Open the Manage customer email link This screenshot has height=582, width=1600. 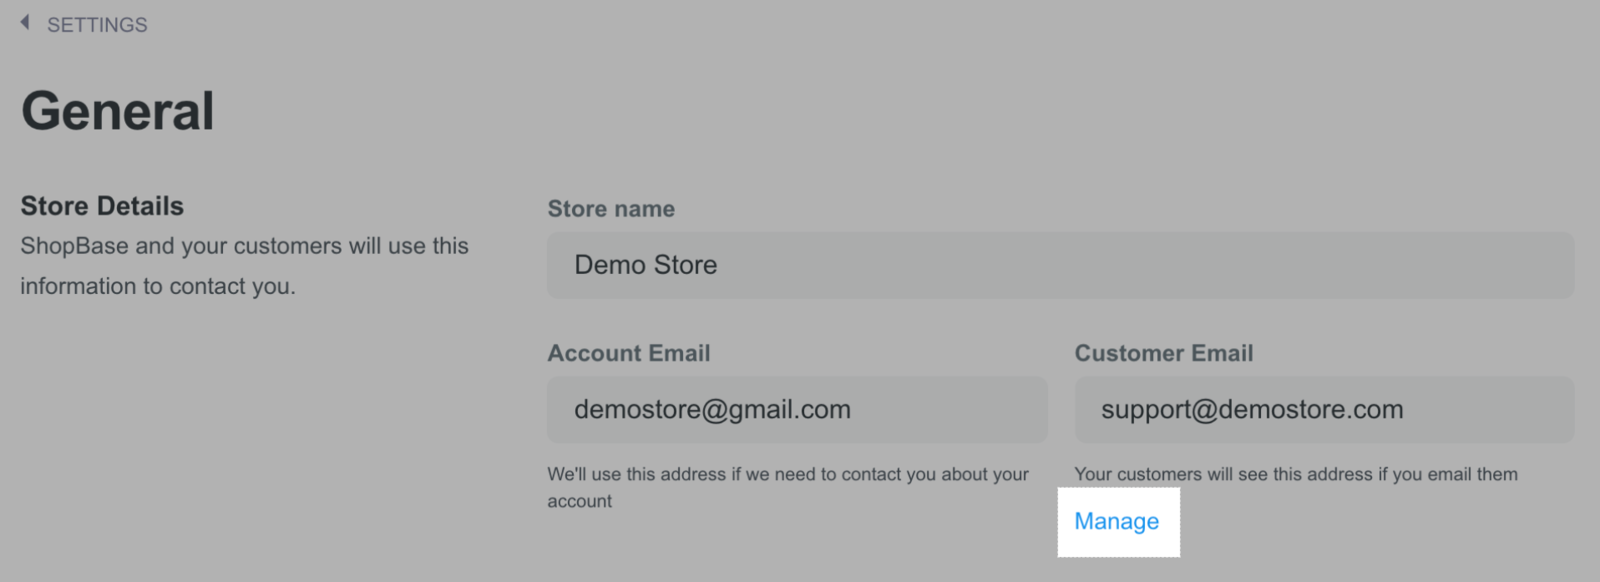coord(1117,521)
